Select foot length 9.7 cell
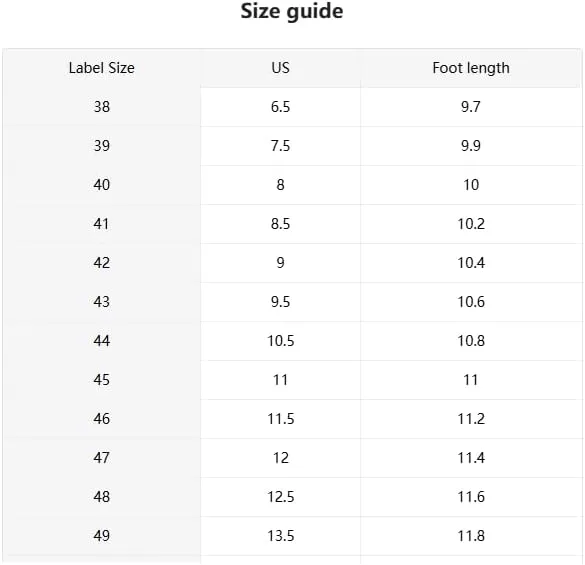This screenshot has height=565, width=585. pos(471,107)
